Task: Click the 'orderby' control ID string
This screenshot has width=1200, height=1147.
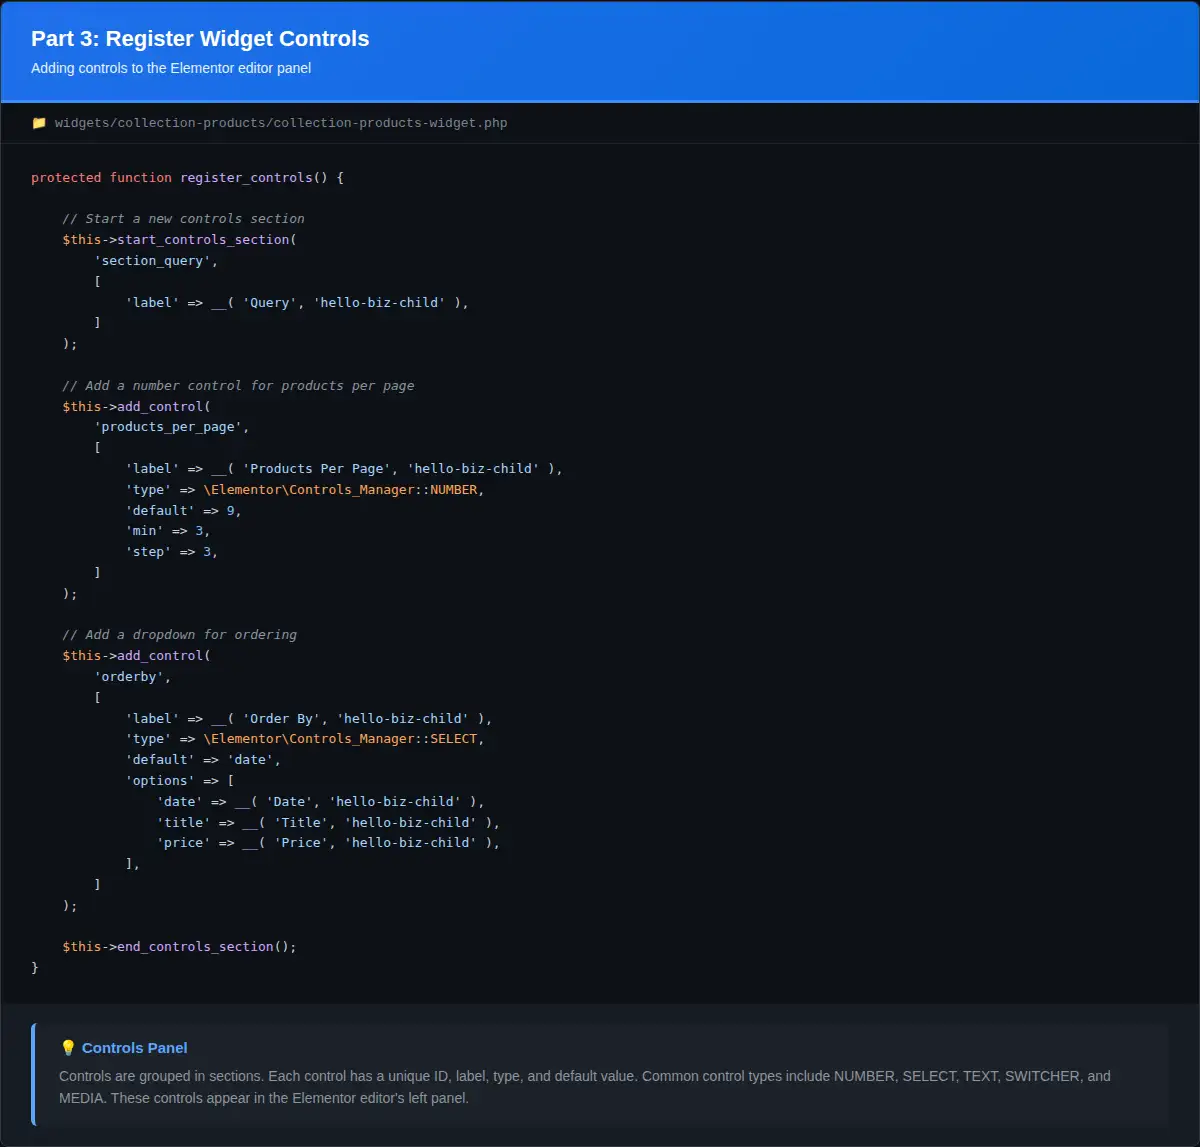Action: click(x=132, y=677)
